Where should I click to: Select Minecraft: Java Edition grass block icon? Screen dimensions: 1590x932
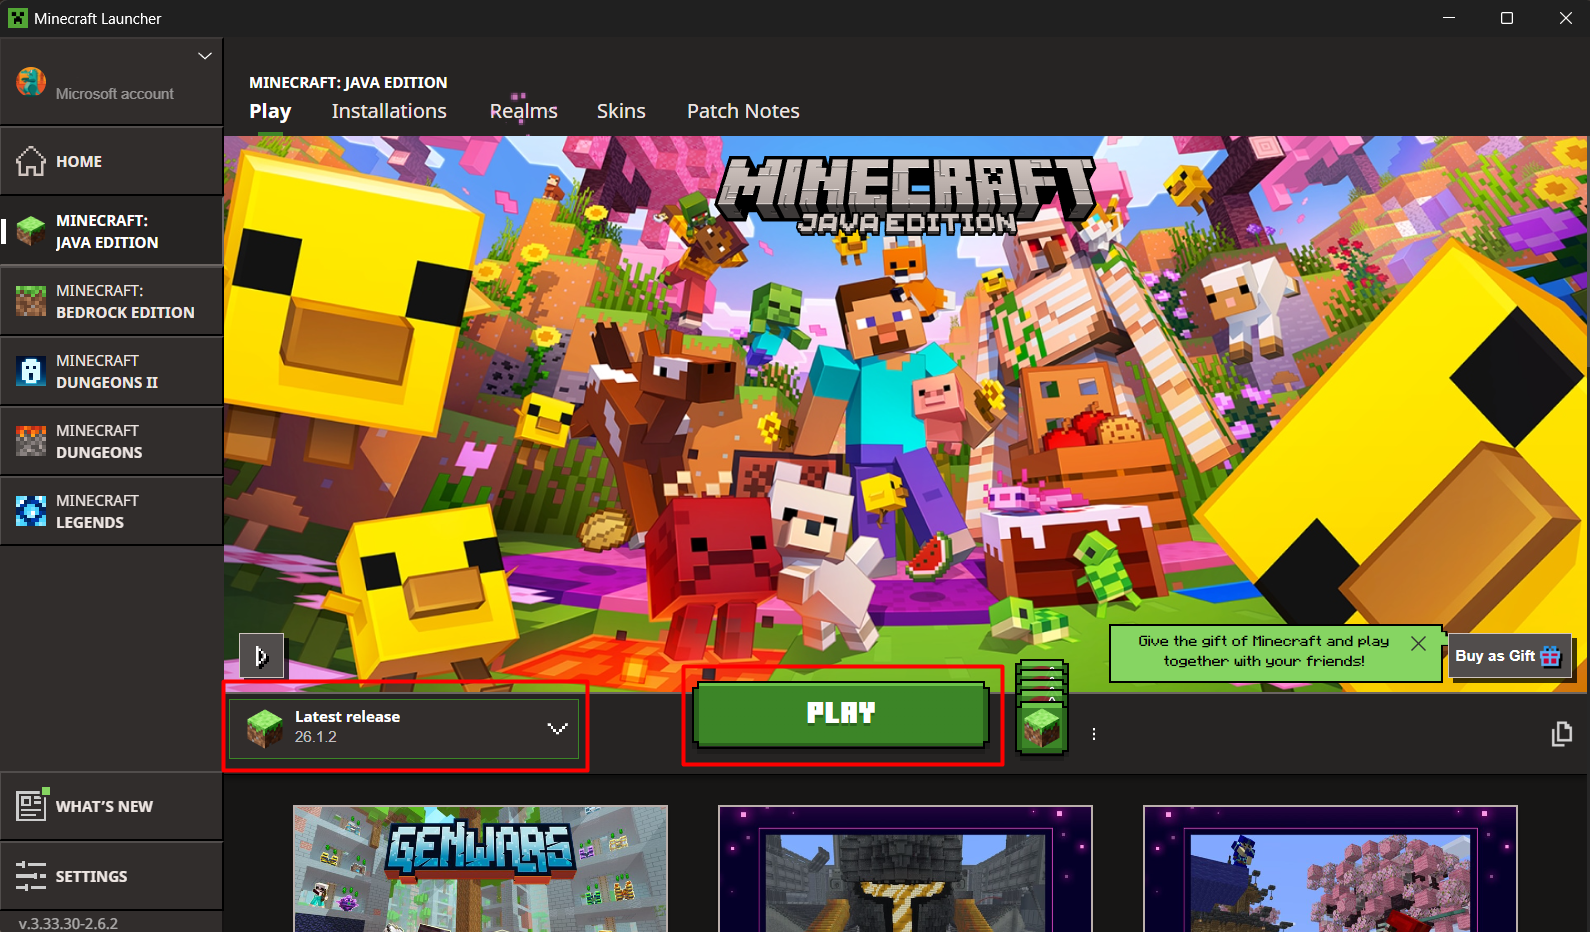pyautogui.click(x=31, y=231)
